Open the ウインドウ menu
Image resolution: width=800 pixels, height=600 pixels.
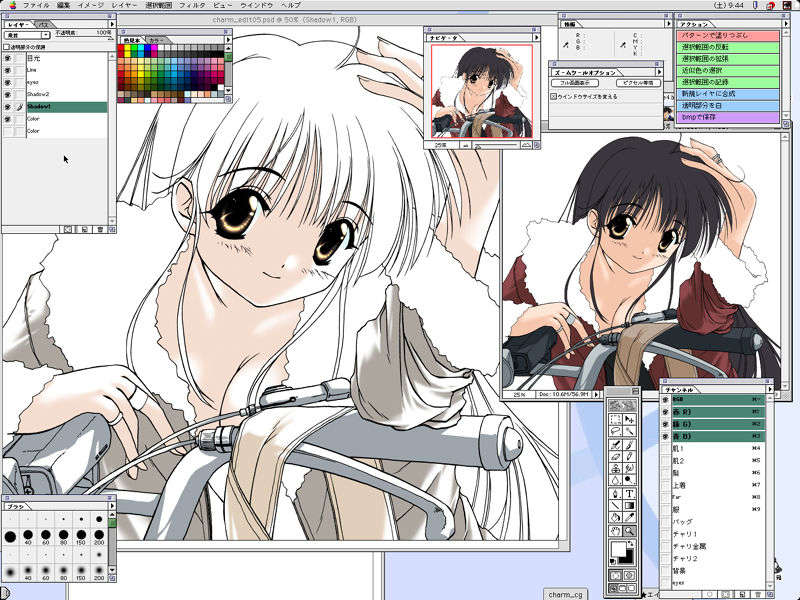click(257, 5)
